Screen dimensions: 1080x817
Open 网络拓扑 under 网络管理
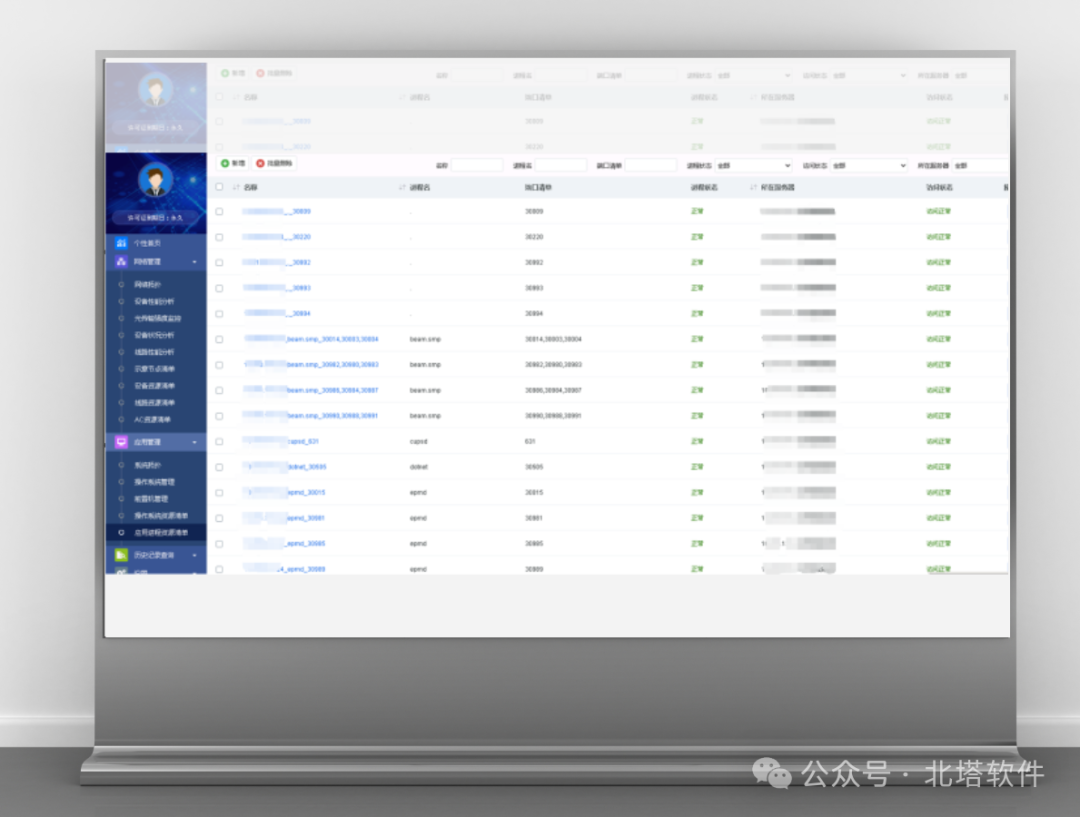pos(147,285)
